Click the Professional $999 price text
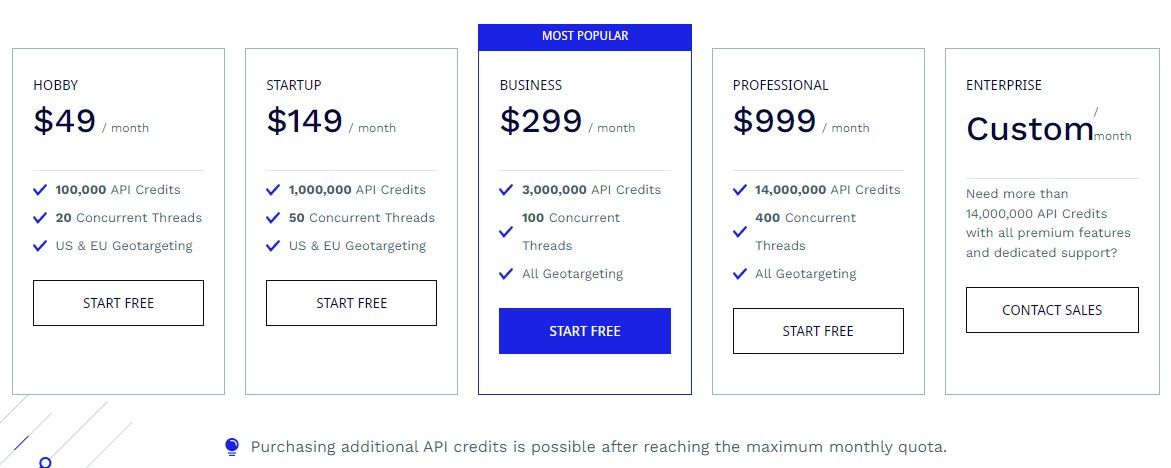 coord(774,121)
